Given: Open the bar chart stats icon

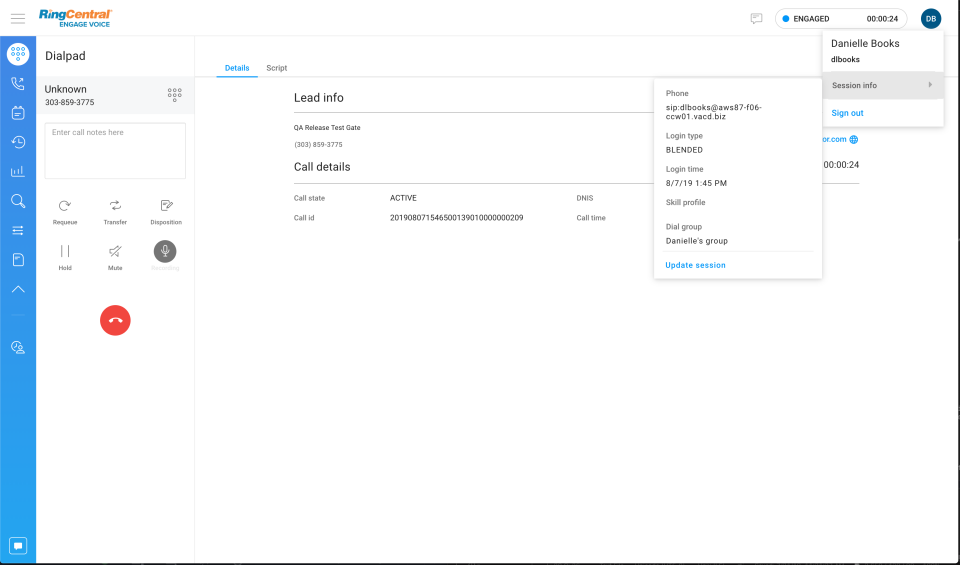Looking at the screenshot, I should (18, 171).
